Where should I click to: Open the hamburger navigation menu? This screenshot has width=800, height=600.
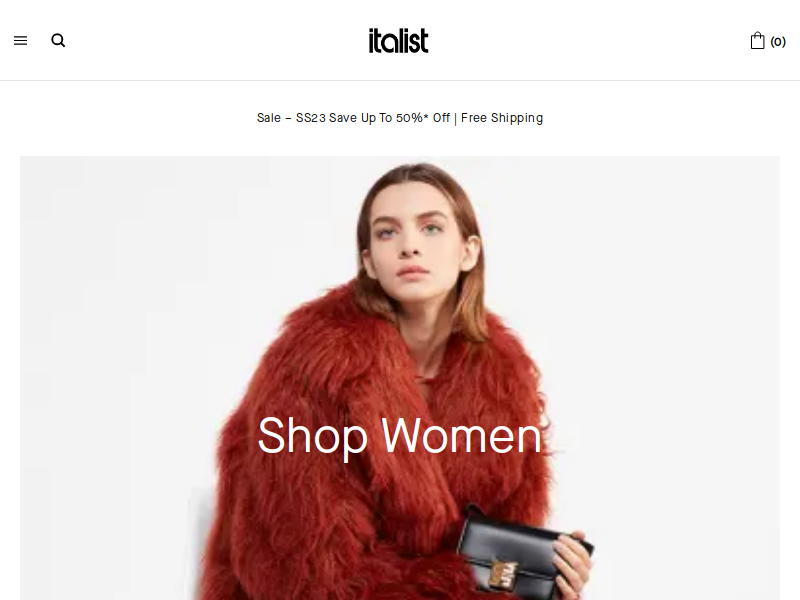[20, 40]
